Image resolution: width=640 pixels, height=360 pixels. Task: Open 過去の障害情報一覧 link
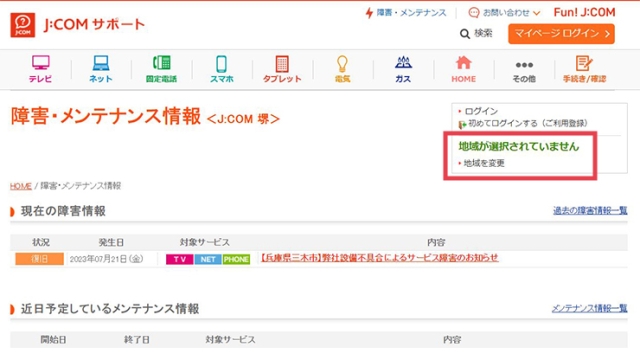[590, 211]
